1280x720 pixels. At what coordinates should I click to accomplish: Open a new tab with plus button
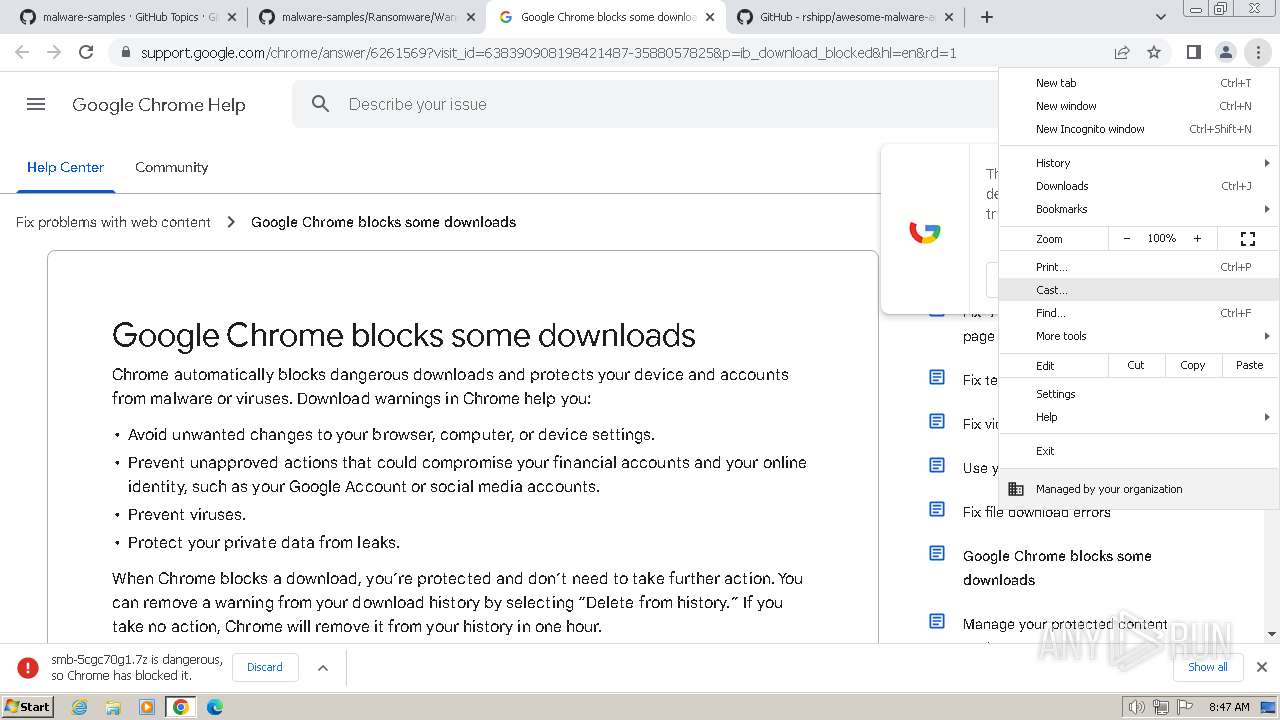click(x=987, y=17)
